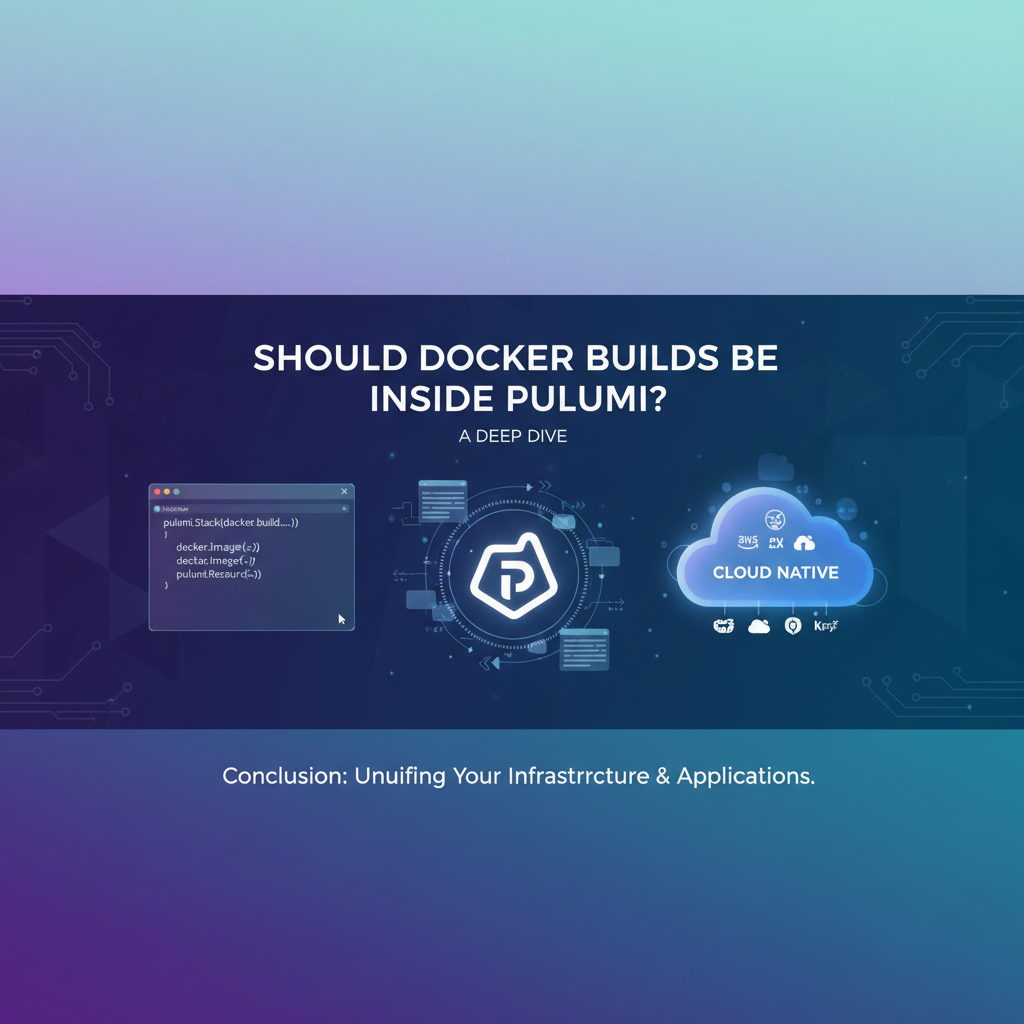Image resolution: width=1024 pixels, height=1024 pixels.
Task: Click the circular globe icon atop the cloud
Action: click(775, 520)
